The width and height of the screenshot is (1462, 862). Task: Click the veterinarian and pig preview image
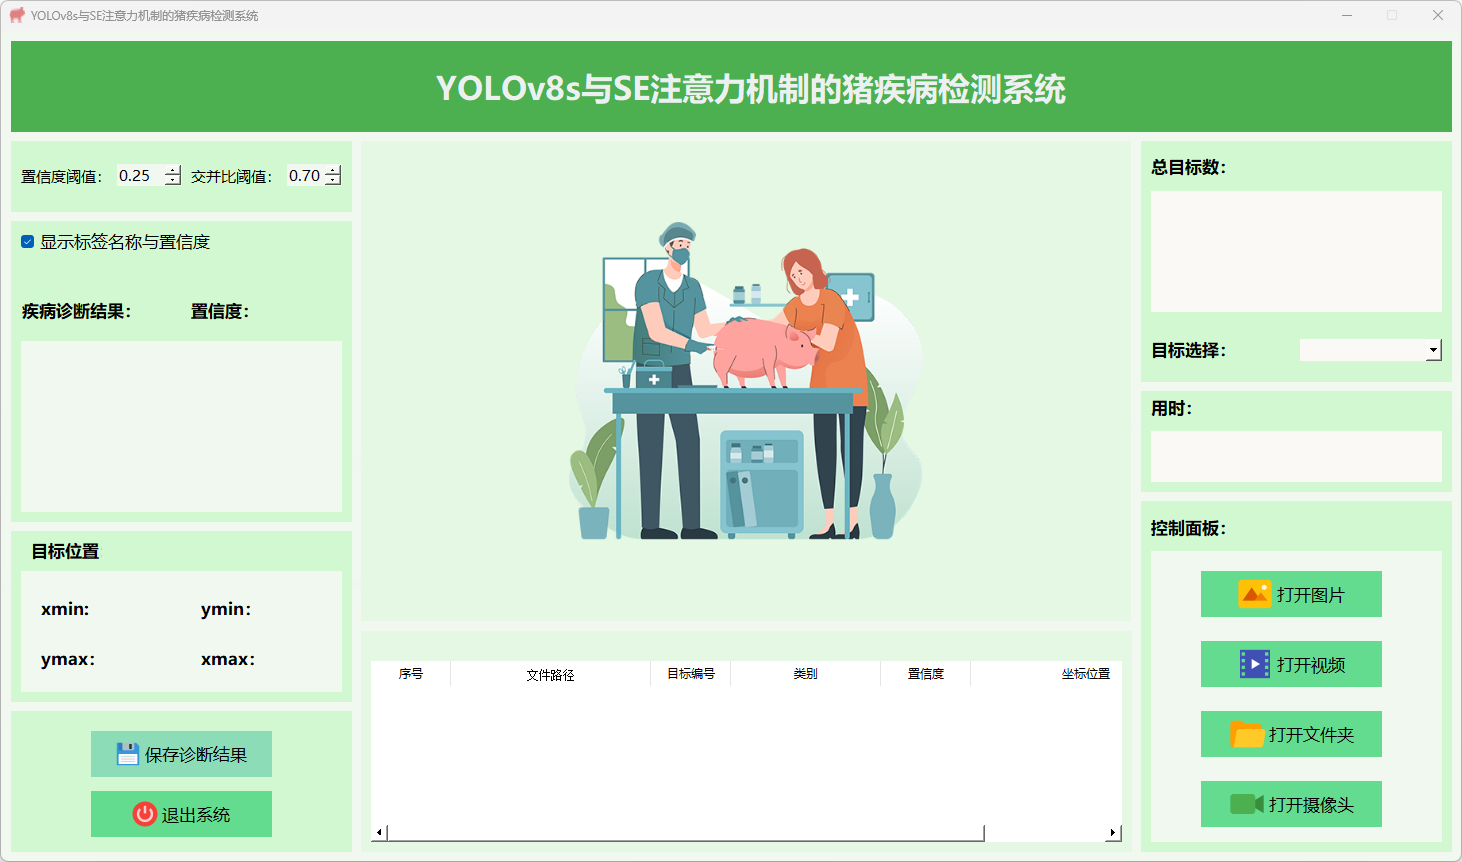[746, 381]
